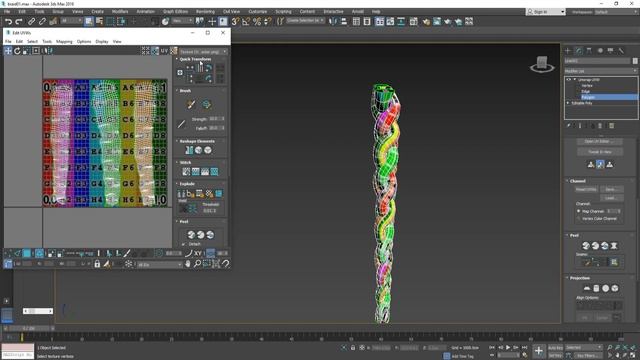
Task: Open the texture map dropdown in Edit UVWs
Action: [203, 52]
